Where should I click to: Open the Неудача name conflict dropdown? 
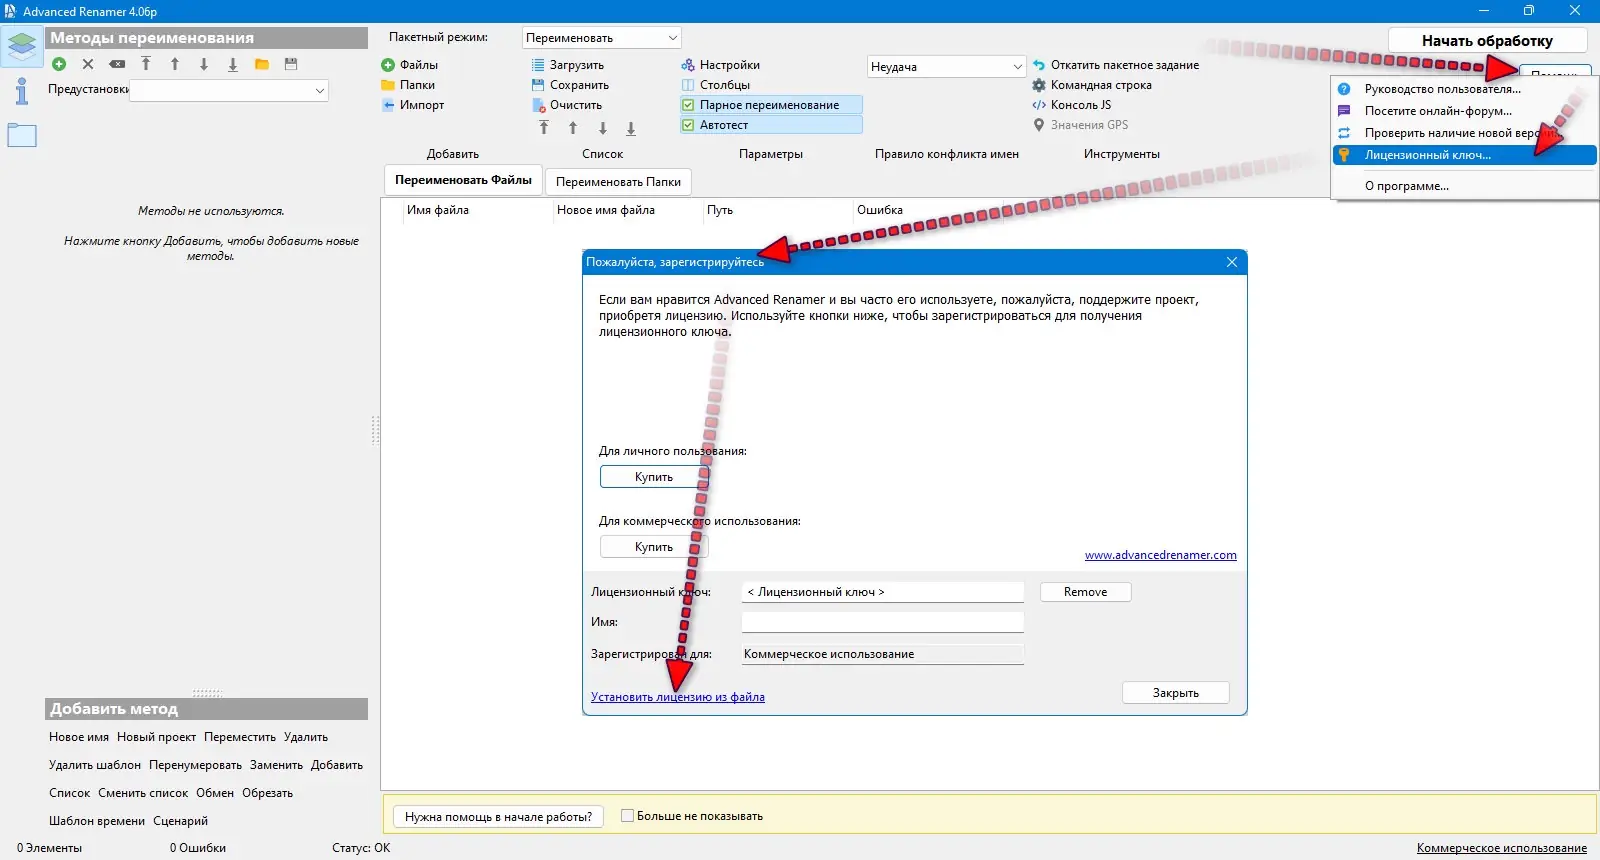tap(947, 67)
